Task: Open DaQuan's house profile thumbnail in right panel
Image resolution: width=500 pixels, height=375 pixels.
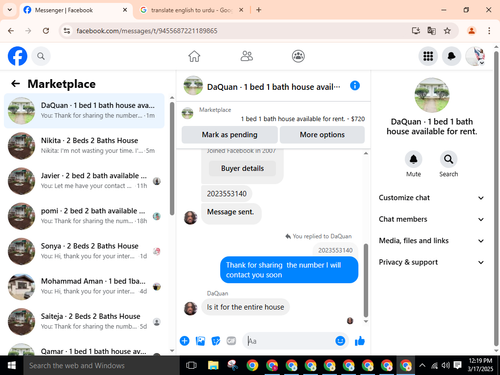Action: 432,95
